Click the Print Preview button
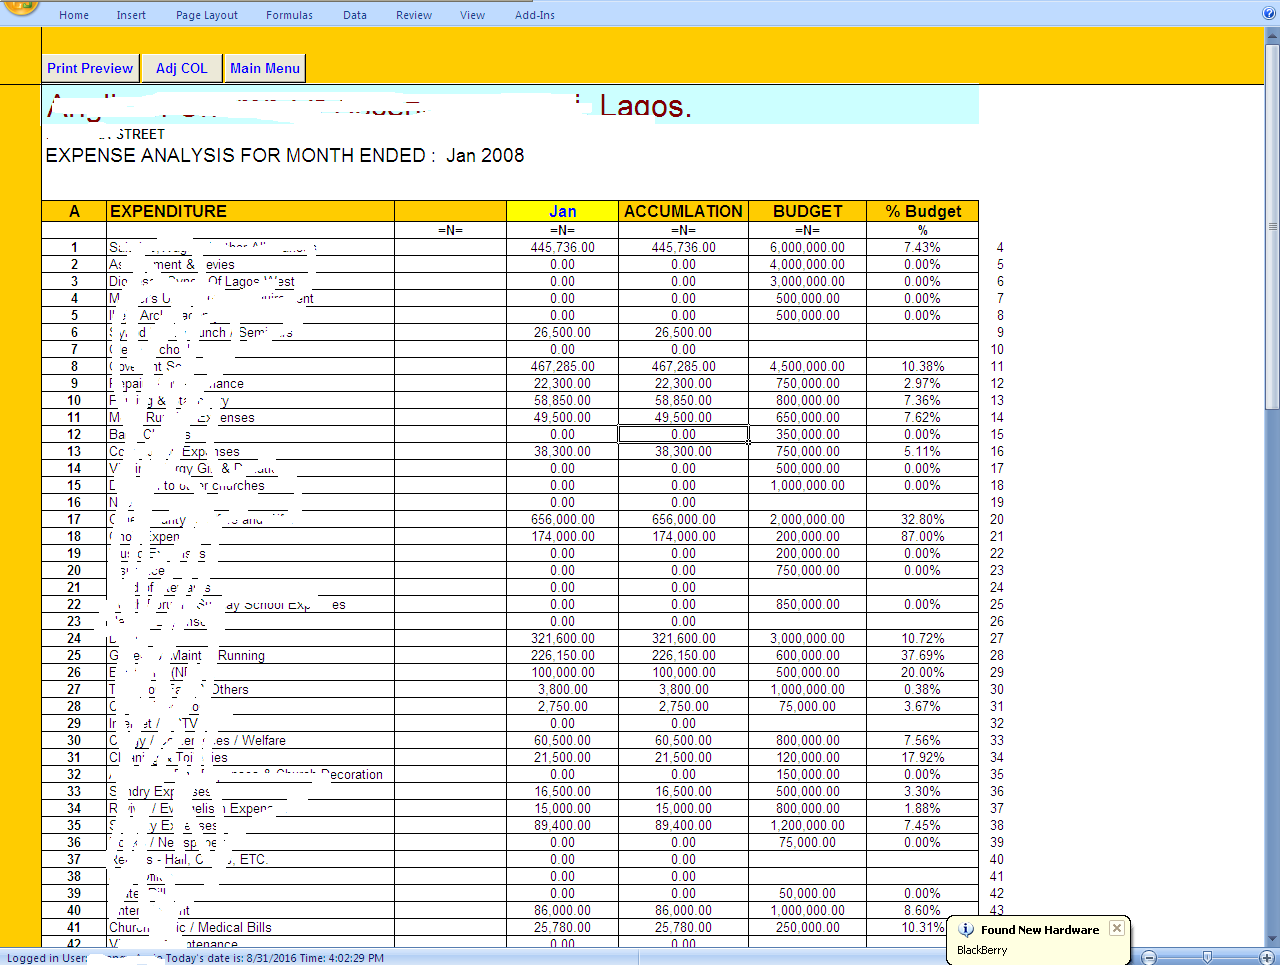 (x=90, y=68)
